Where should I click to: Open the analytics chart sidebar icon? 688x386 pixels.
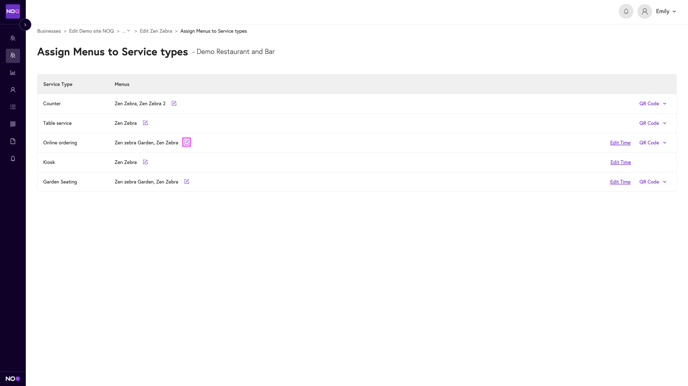(13, 72)
